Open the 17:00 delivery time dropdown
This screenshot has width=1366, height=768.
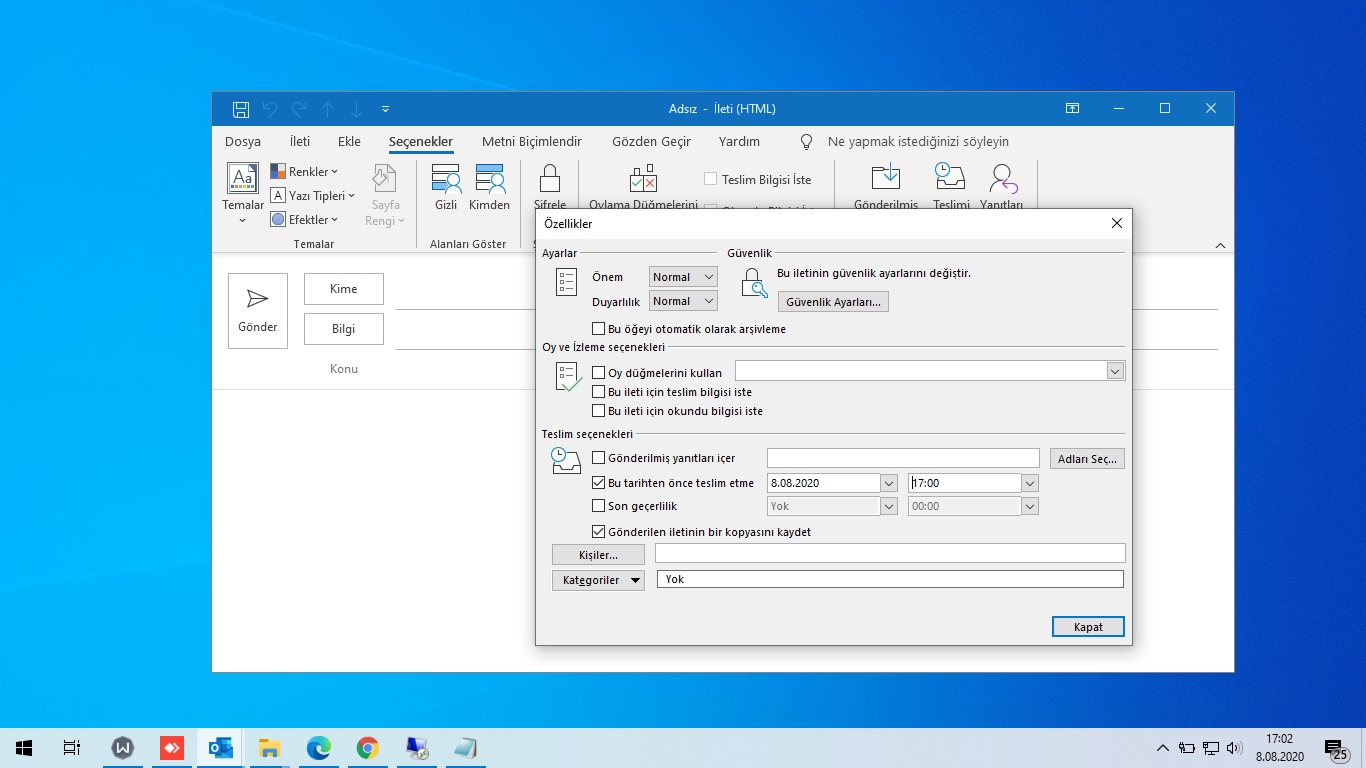point(1031,483)
